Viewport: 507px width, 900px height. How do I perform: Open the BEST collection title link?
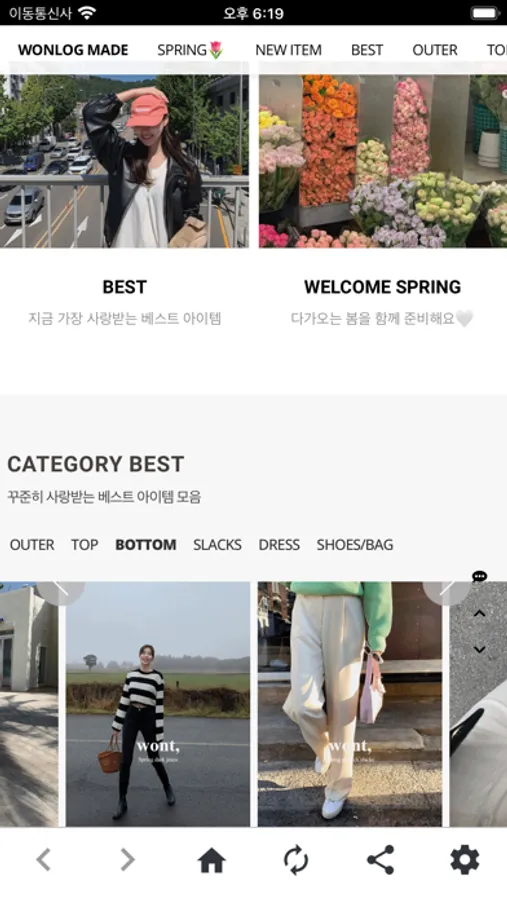point(125,286)
